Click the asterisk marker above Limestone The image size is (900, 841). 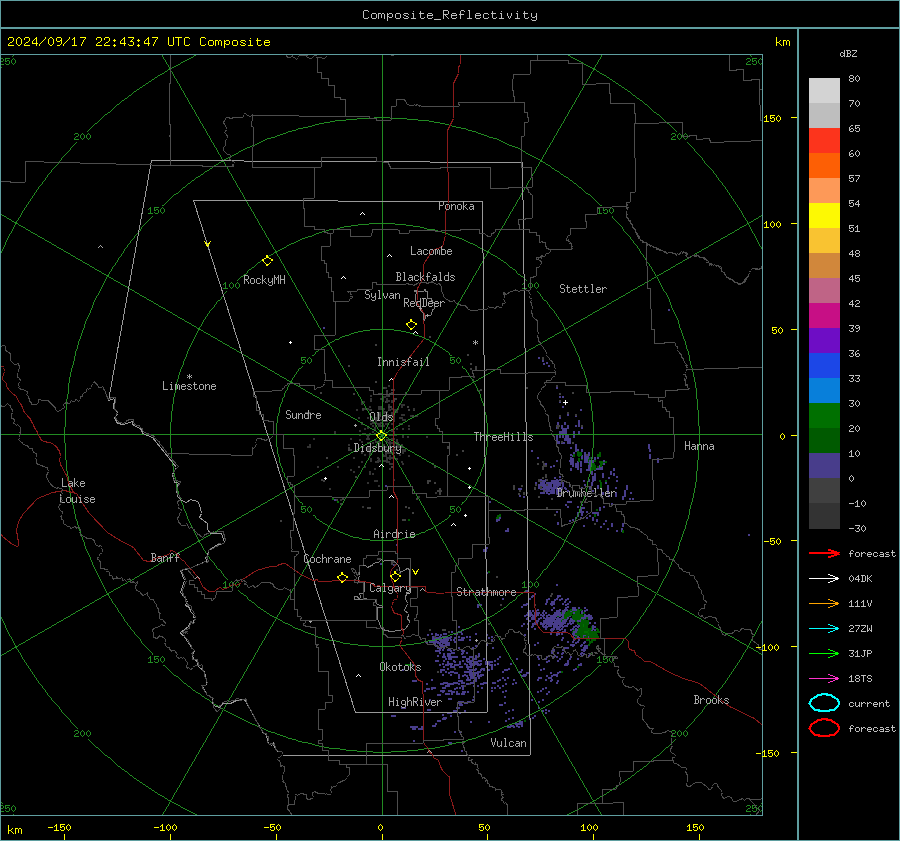coord(189,377)
